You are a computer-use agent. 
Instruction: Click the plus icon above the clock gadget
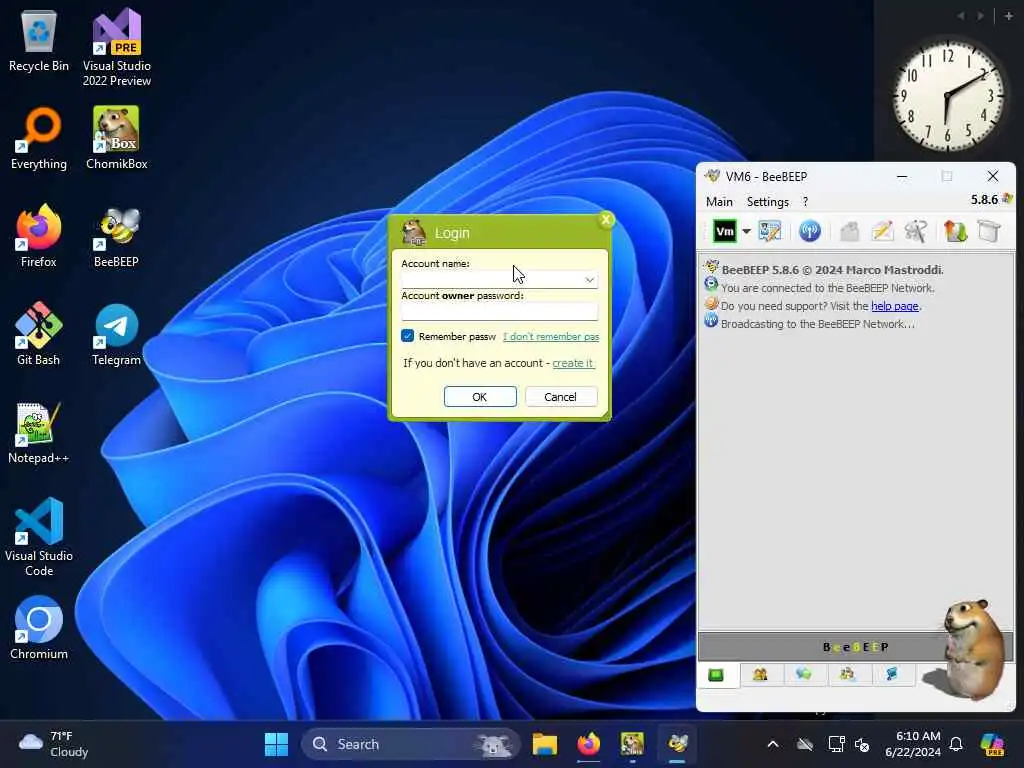click(x=1008, y=16)
